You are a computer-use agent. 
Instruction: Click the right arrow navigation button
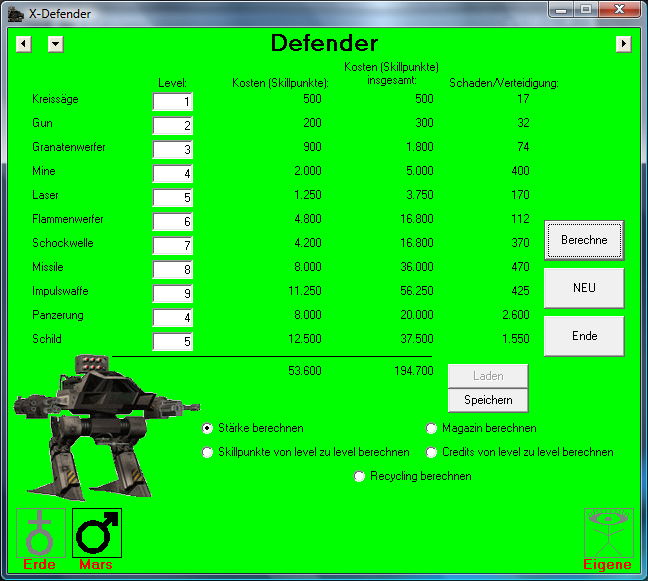[x=624, y=44]
